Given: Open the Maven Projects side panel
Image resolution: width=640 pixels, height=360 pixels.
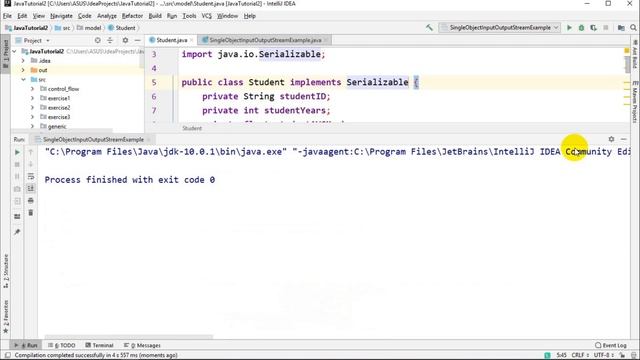Looking at the screenshot, I should click(x=635, y=101).
